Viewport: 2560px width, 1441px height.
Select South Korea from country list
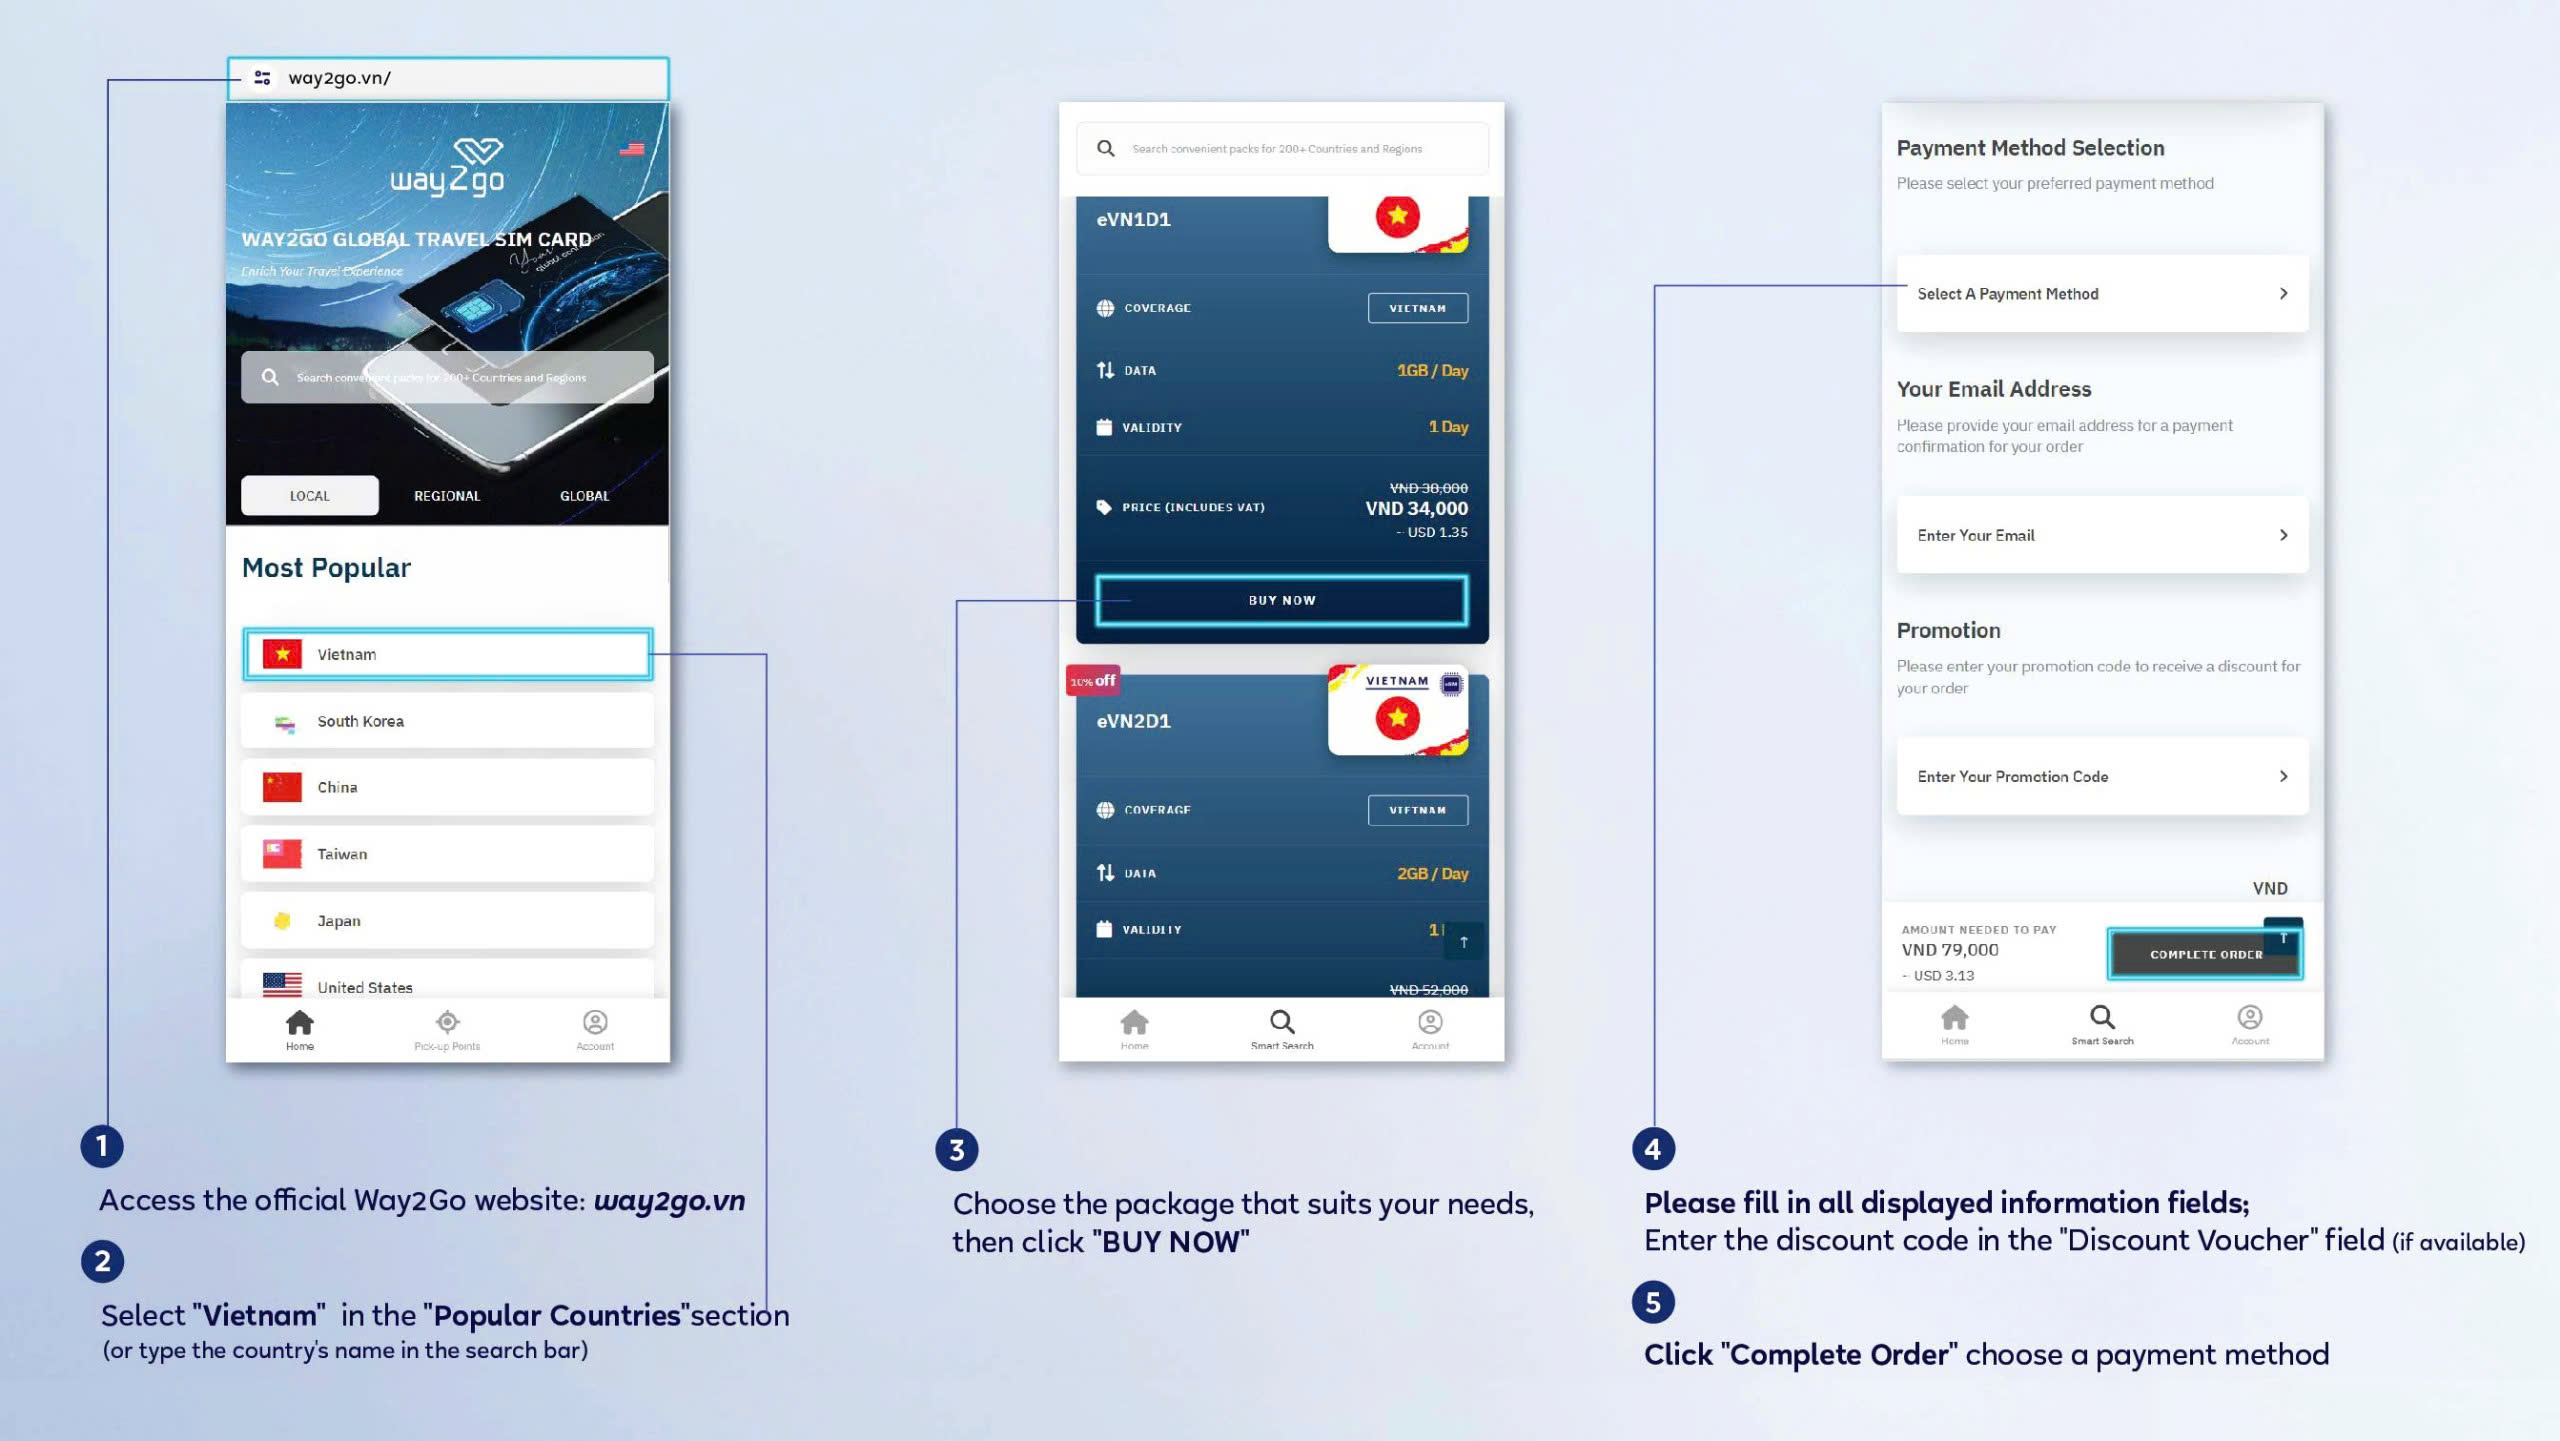(x=448, y=720)
